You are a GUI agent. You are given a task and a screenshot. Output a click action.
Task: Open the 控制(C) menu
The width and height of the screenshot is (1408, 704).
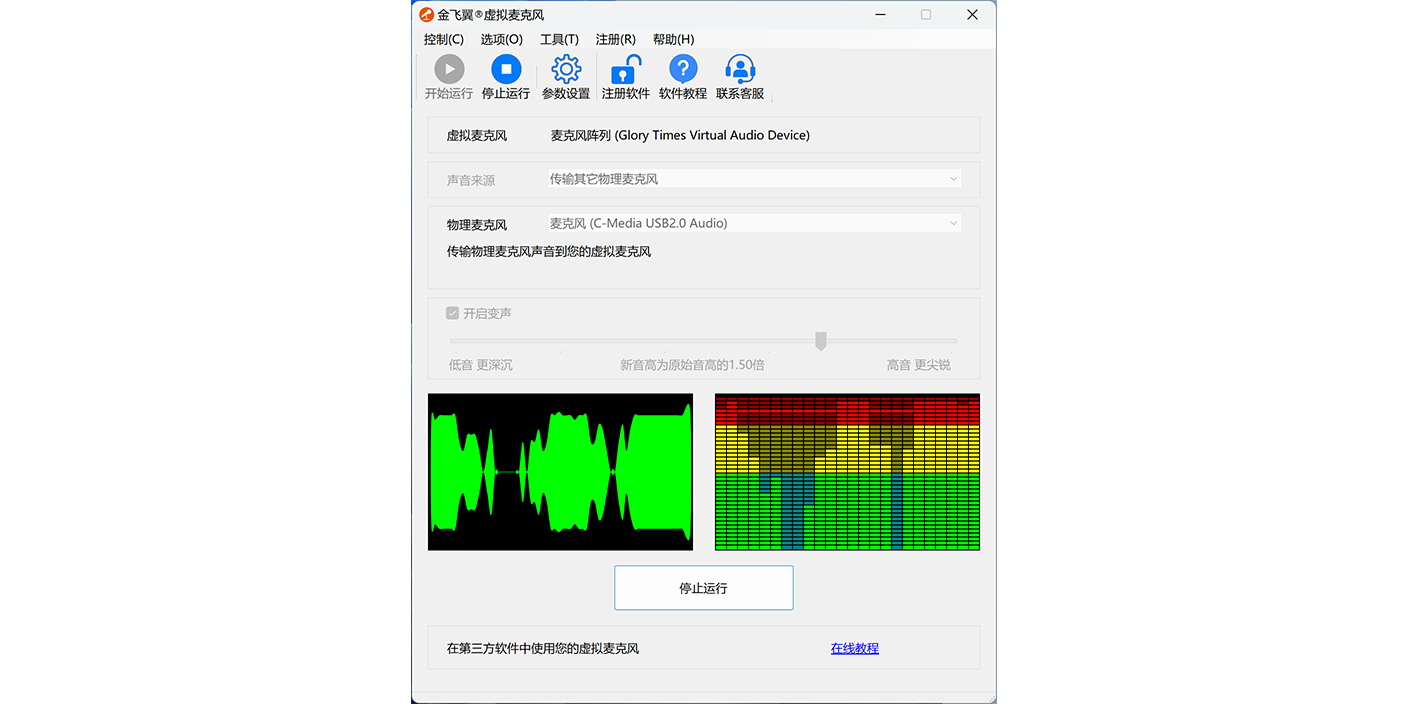pos(443,39)
